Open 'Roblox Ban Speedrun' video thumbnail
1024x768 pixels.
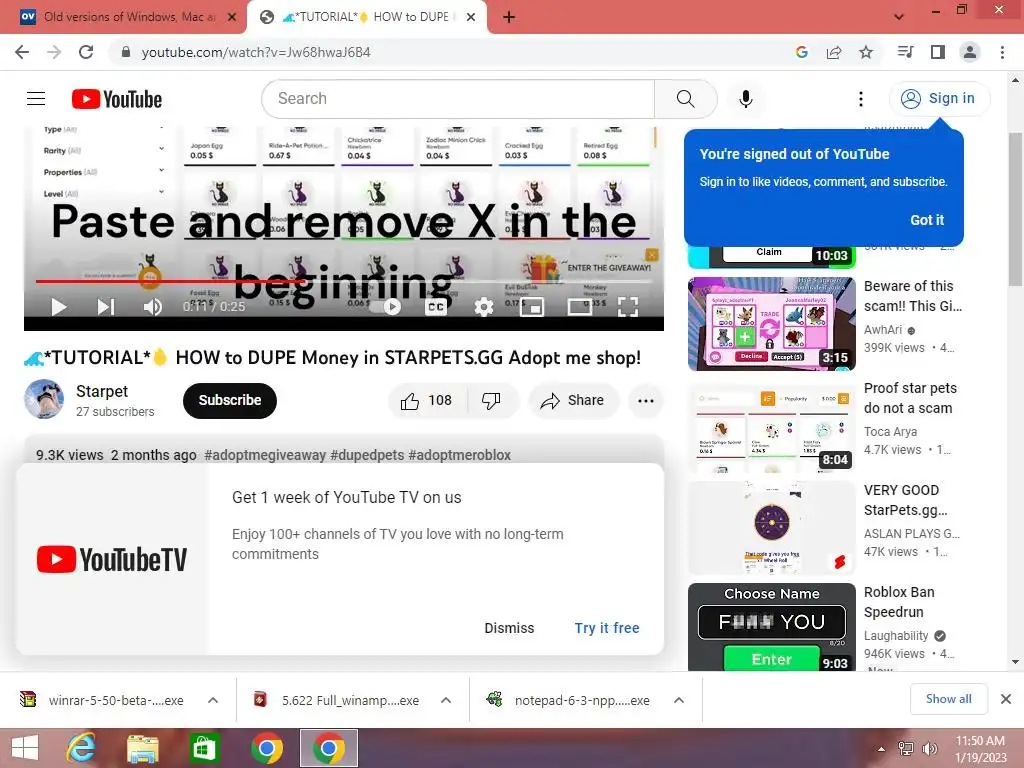[771, 627]
